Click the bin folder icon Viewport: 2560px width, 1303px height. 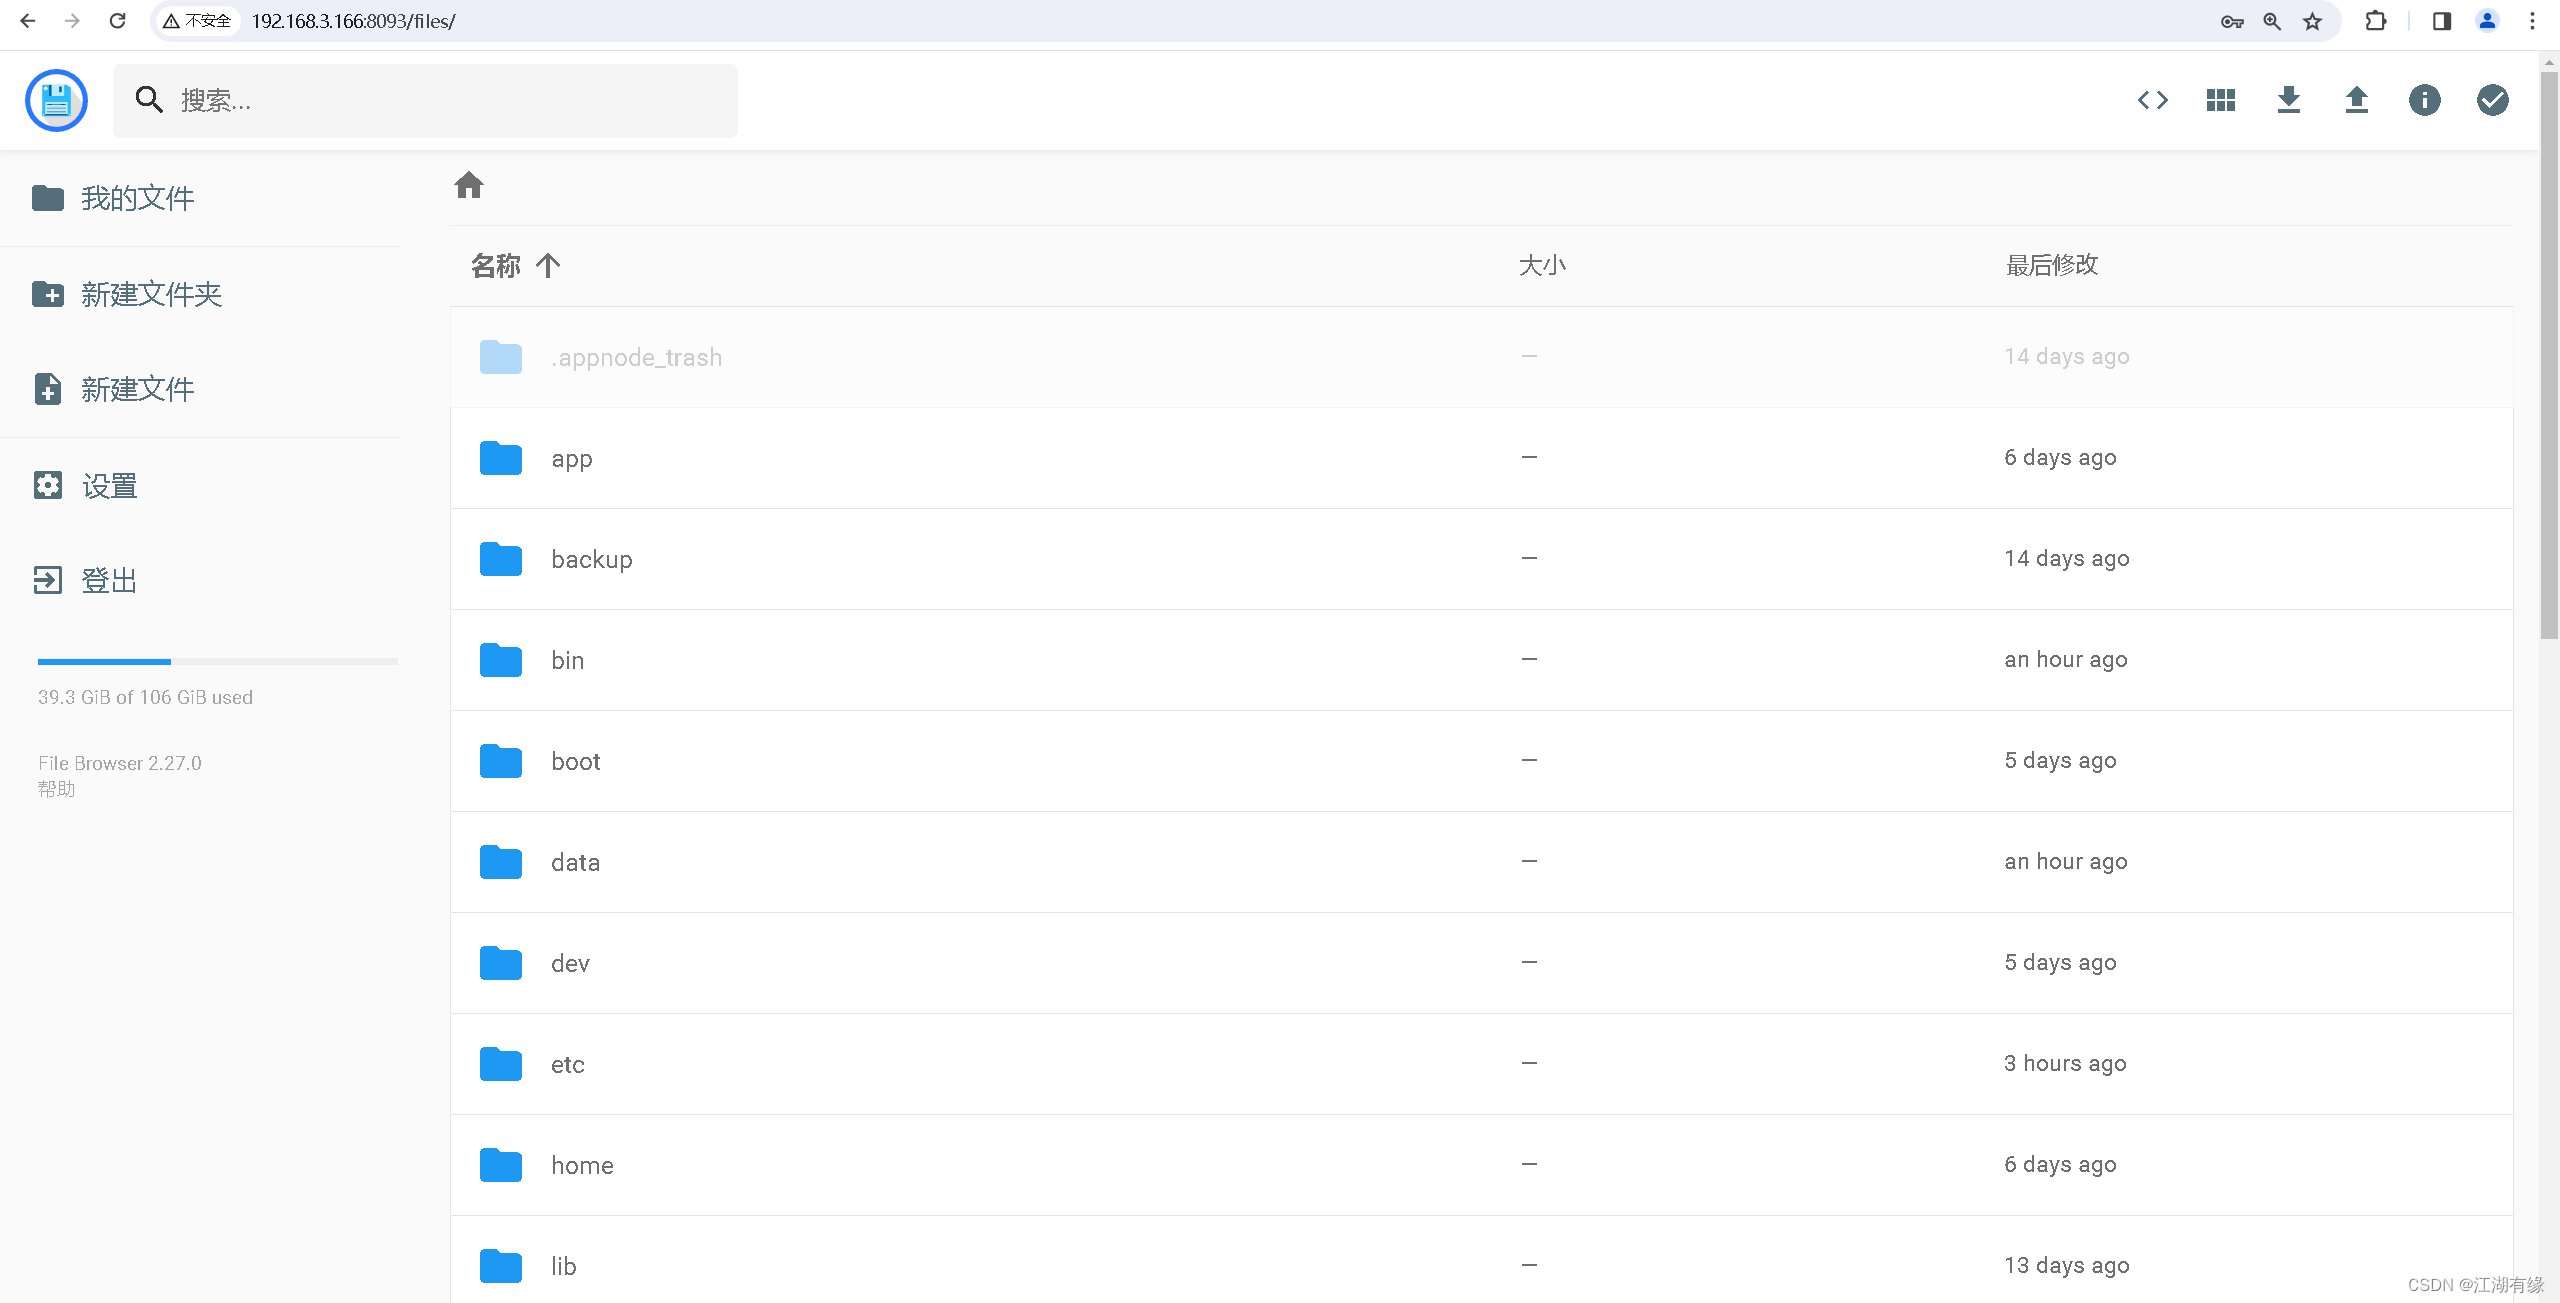[x=501, y=660]
